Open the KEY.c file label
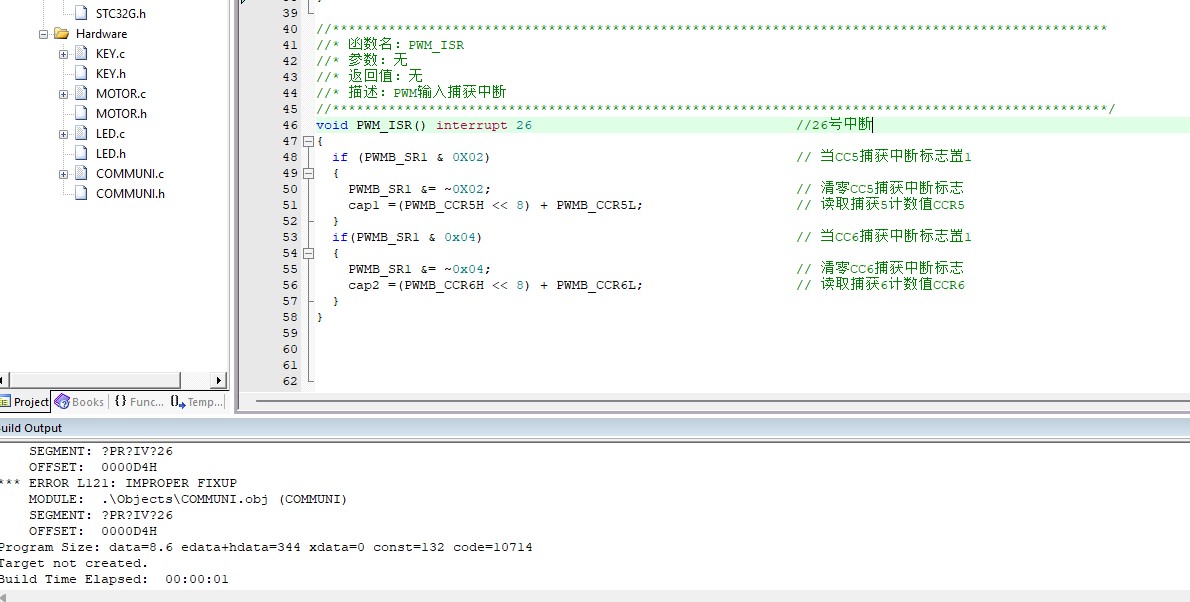Image resolution: width=1190 pixels, height=602 pixels. [110, 53]
